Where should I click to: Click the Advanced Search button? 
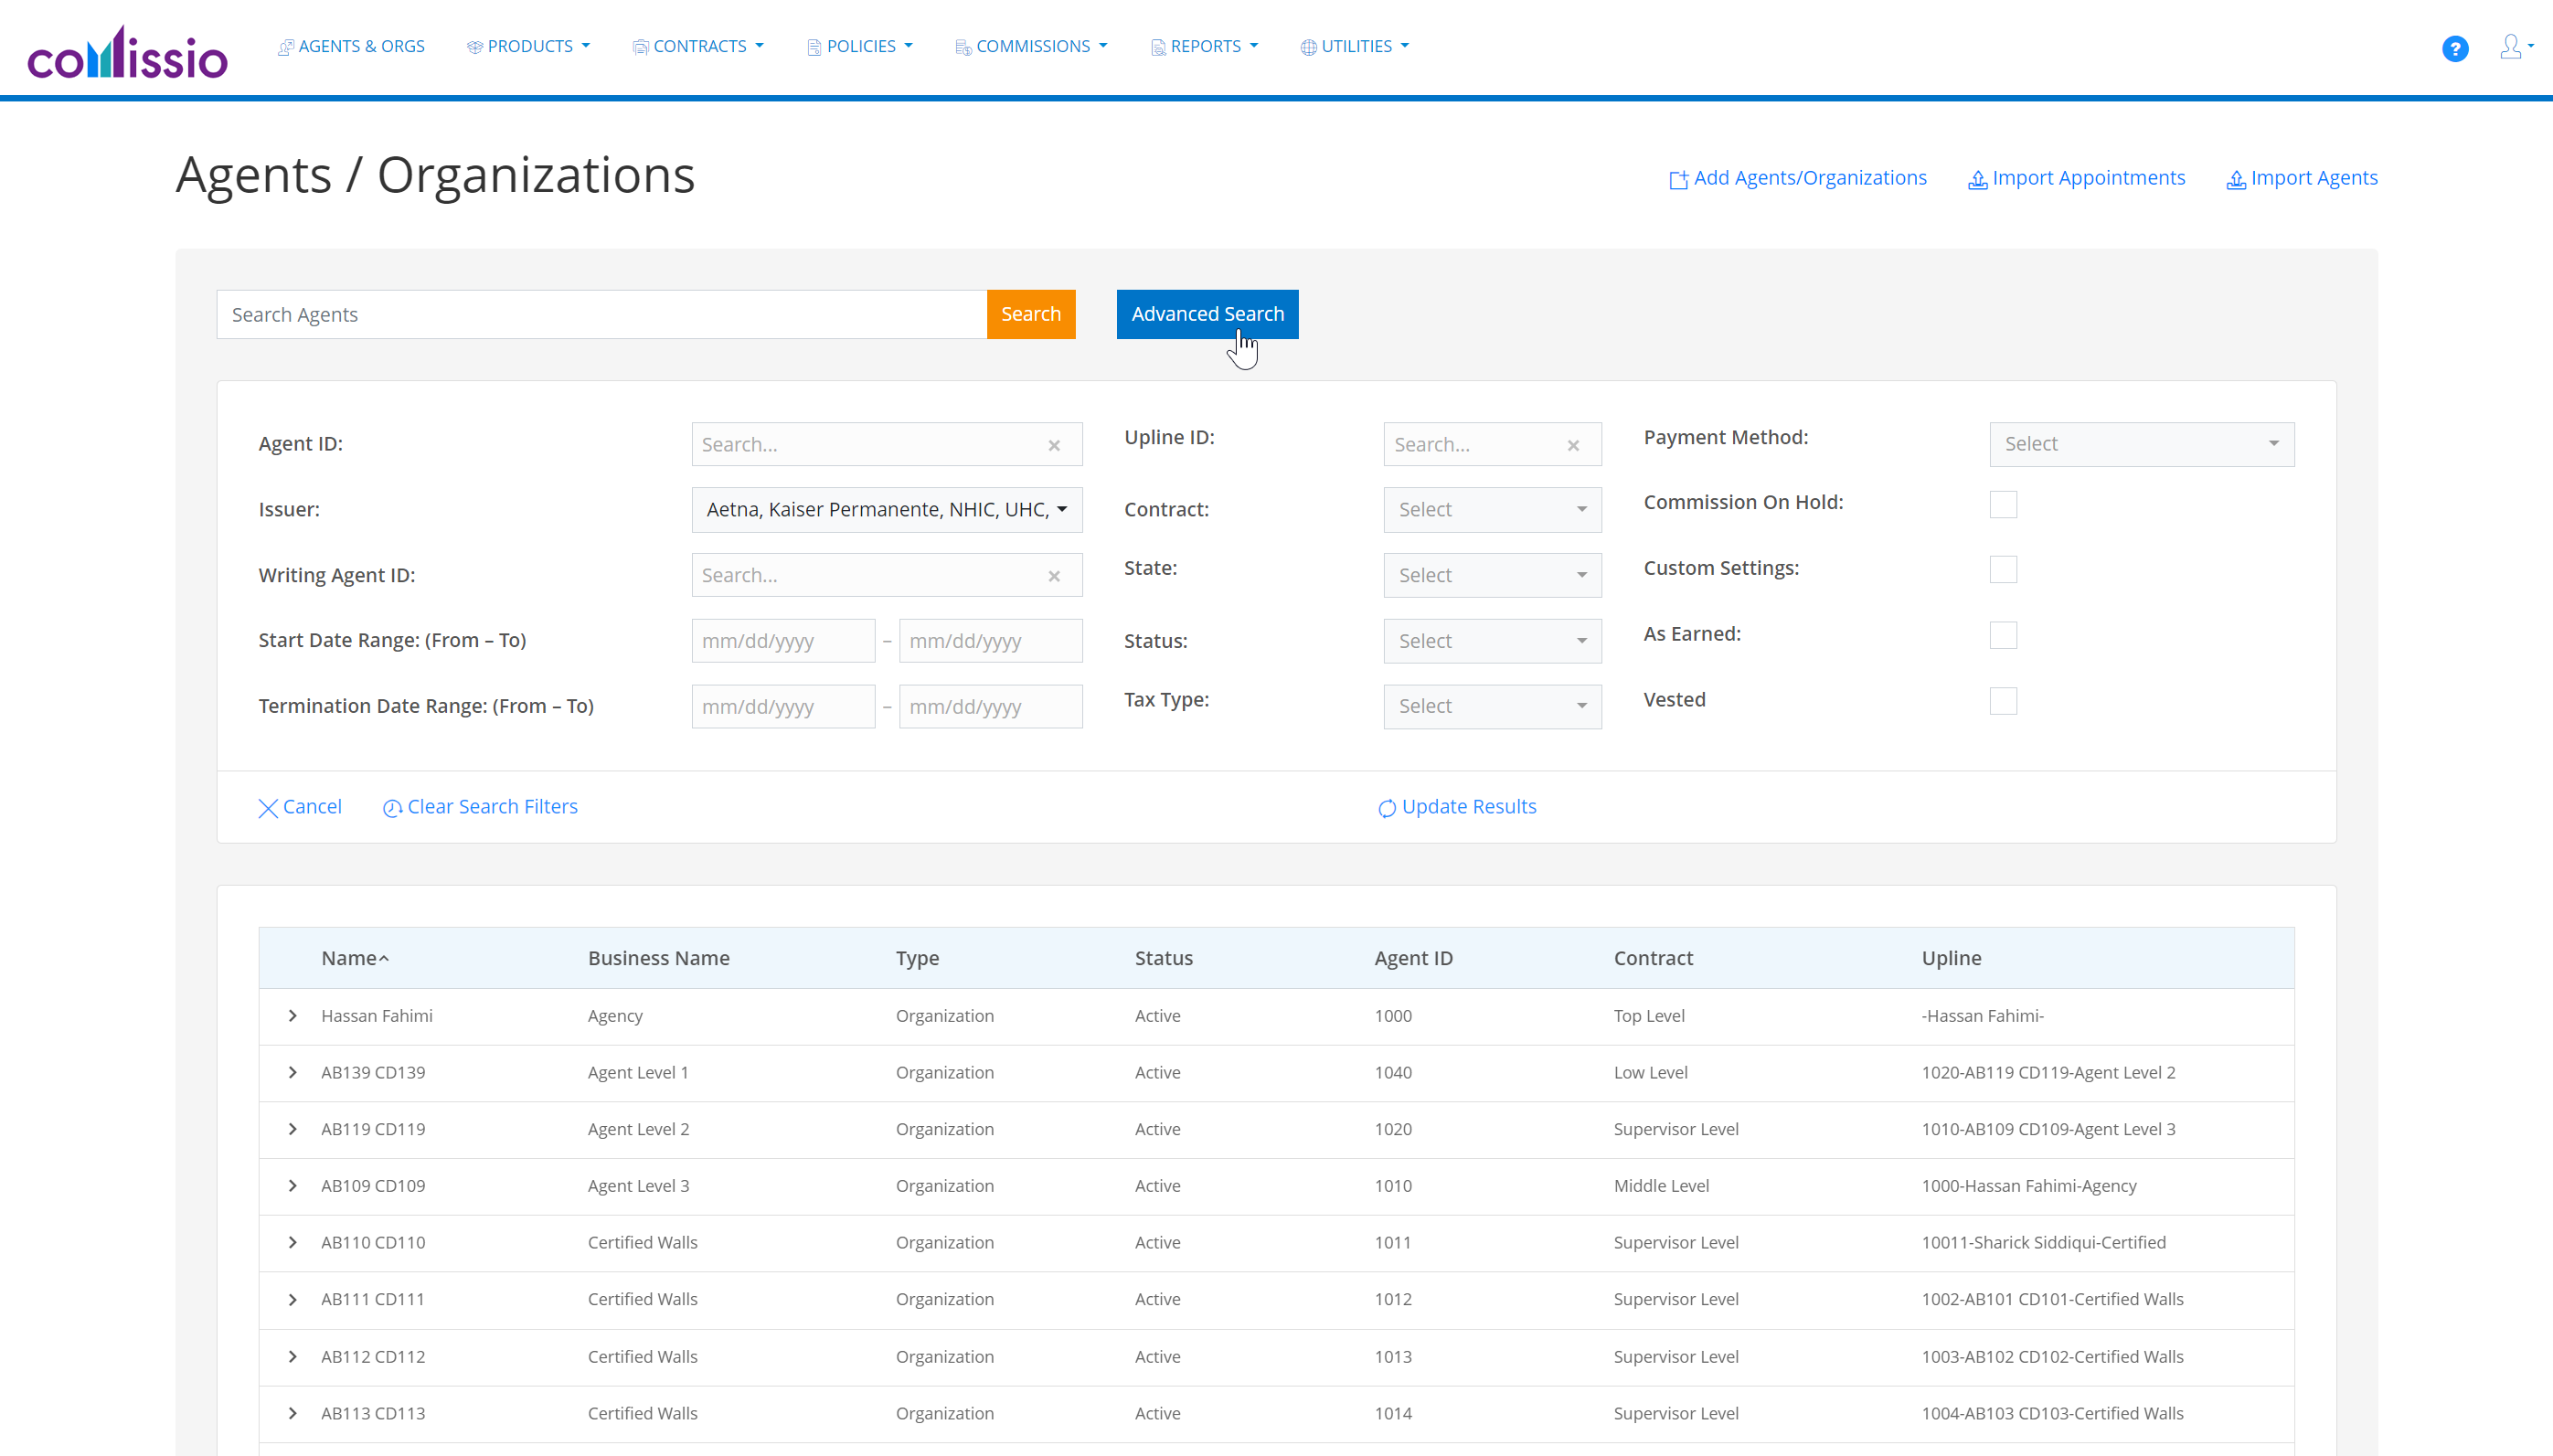pyautogui.click(x=1207, y=314)
